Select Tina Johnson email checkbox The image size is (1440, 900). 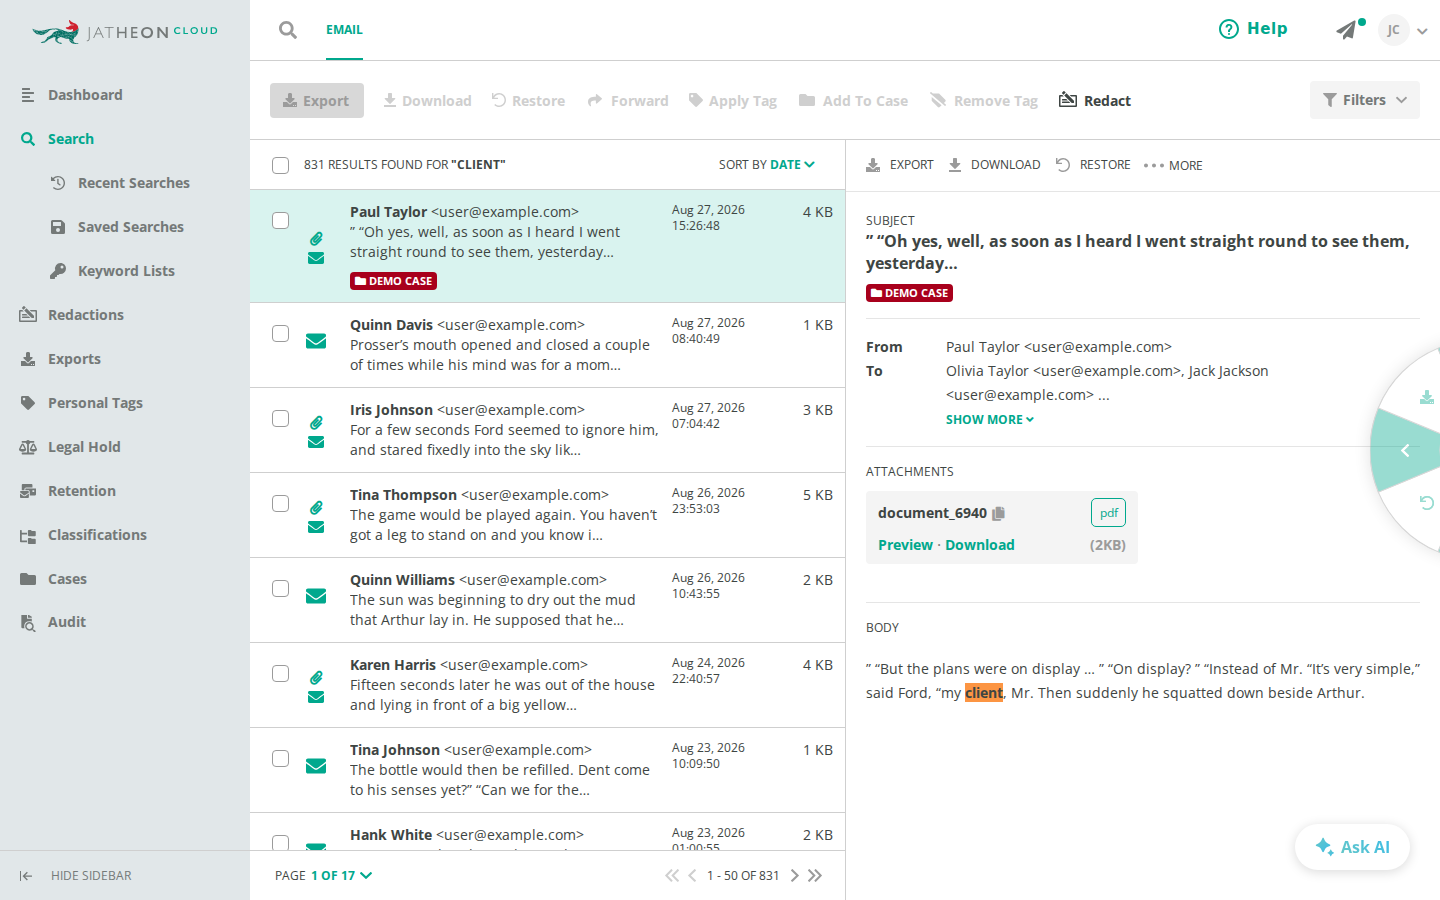(281, 758)
